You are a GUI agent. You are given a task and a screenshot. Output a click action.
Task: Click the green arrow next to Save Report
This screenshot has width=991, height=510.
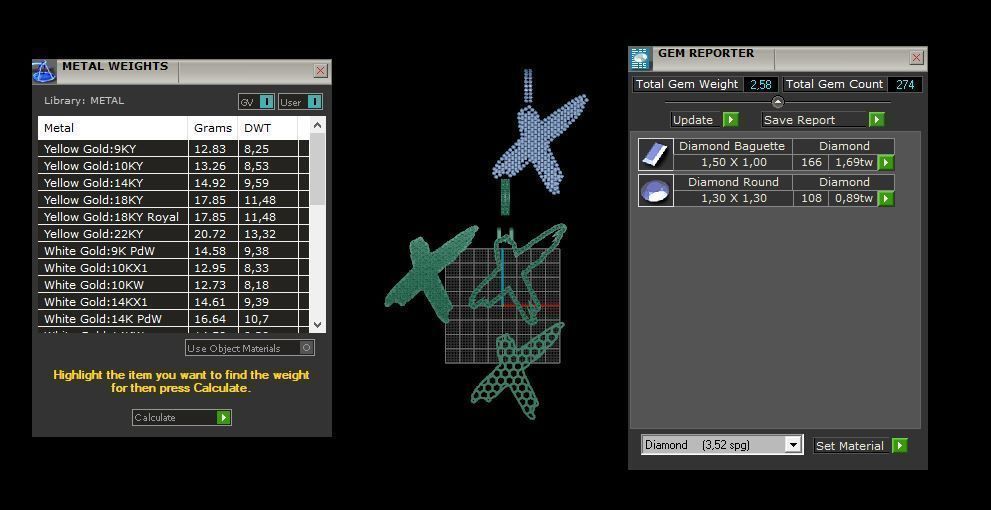click(876, 119)
